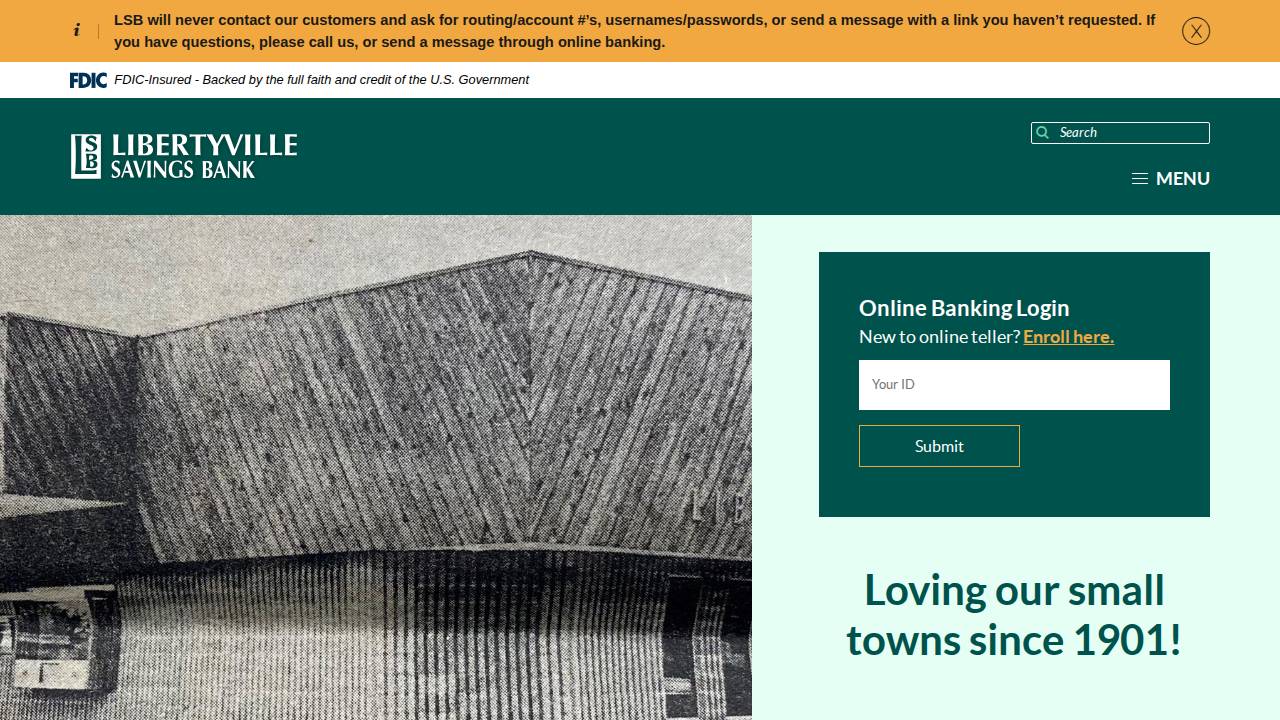
Task: Click the Loving our small towns heading
Action: tap(1014, 615)
